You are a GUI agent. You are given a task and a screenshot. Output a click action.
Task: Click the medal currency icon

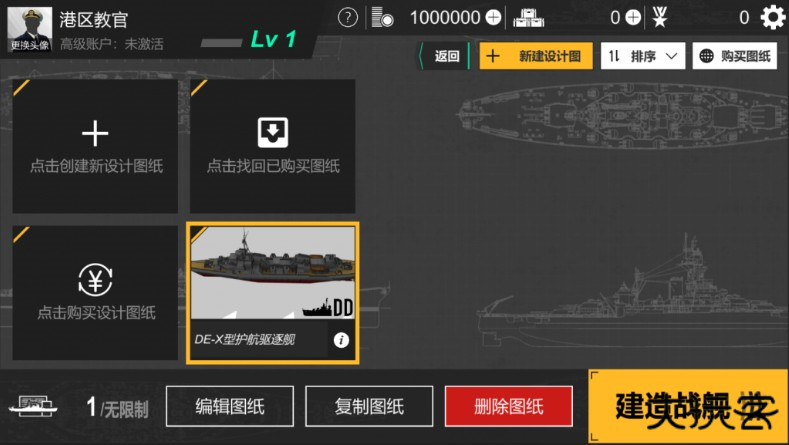(x=659, y=18)
